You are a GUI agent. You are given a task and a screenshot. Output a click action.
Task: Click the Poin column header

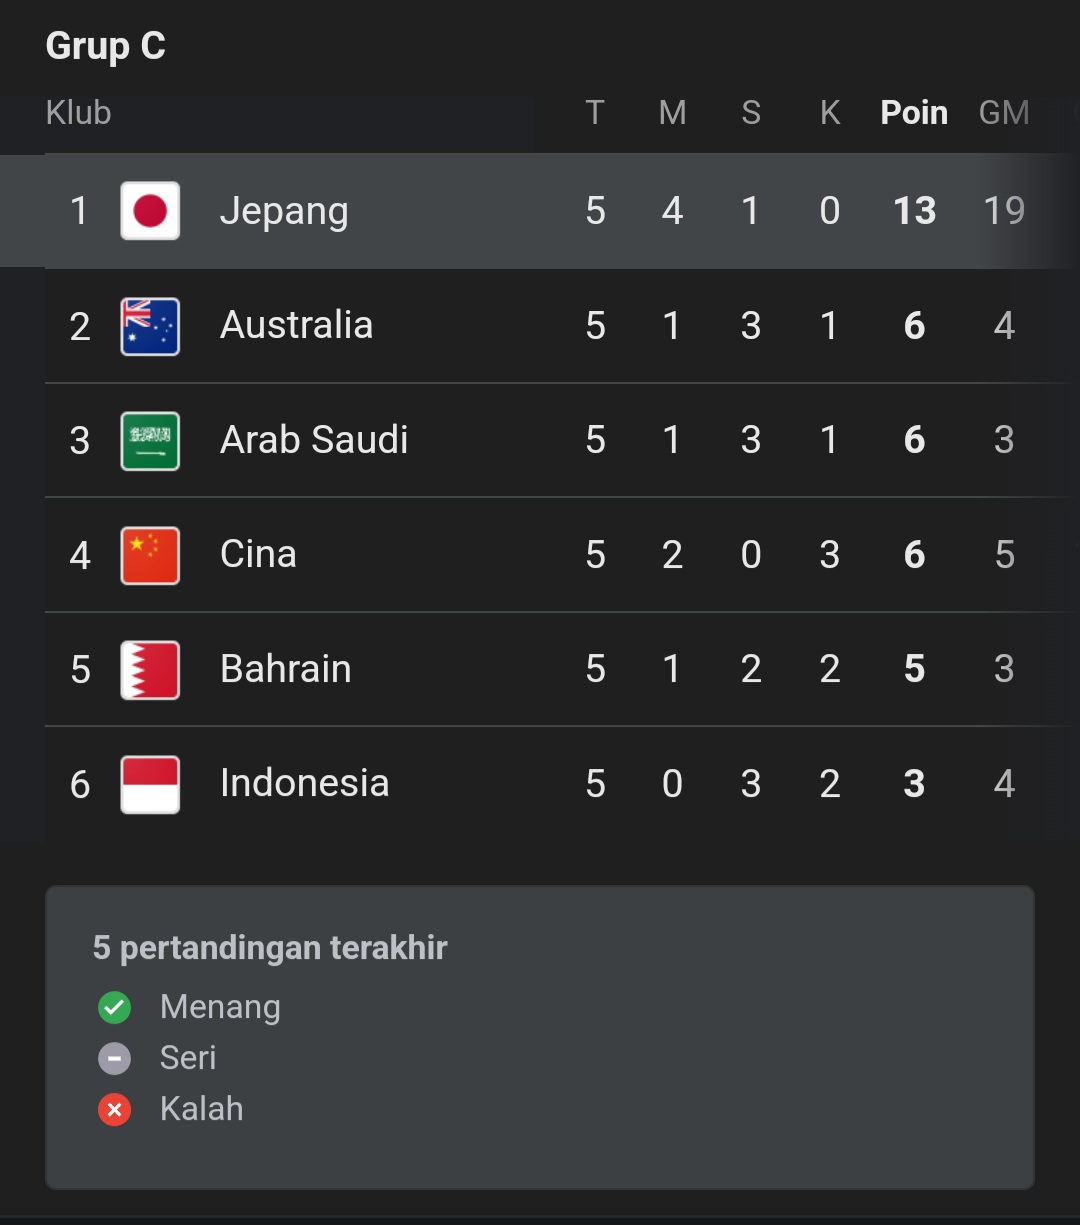(x=914, y=112)
